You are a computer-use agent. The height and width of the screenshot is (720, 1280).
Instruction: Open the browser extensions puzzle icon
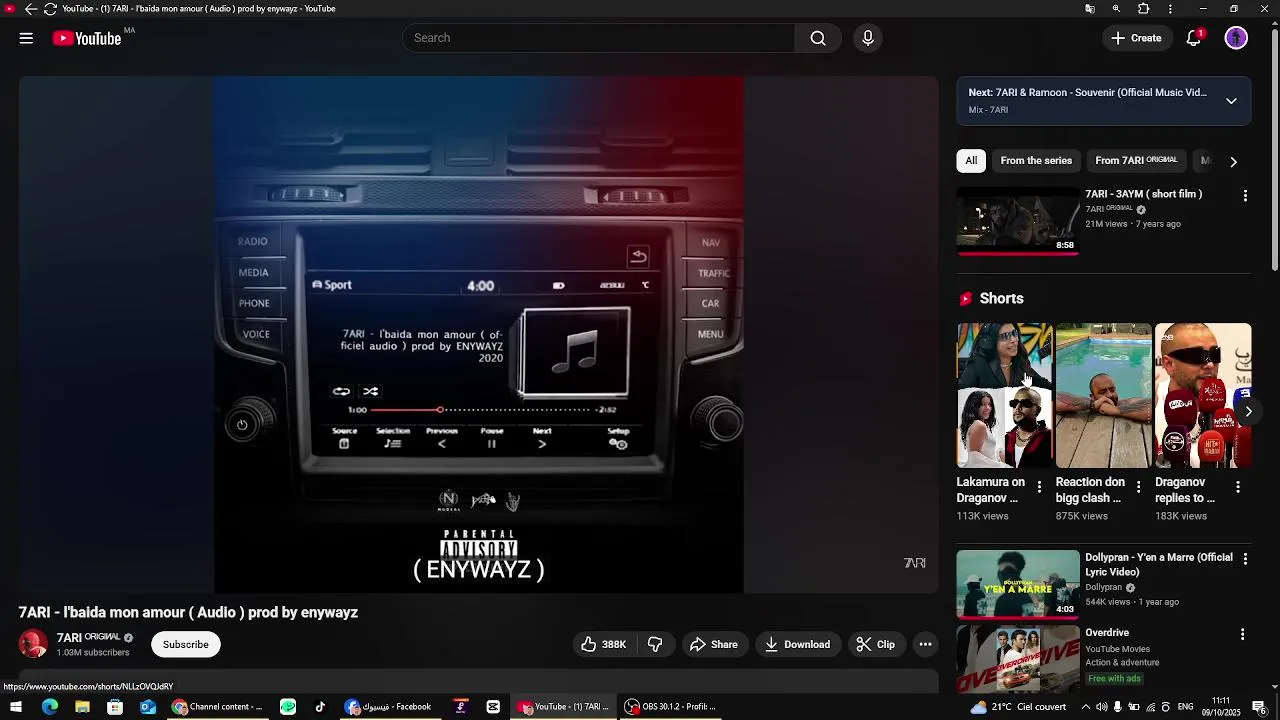1144,9
